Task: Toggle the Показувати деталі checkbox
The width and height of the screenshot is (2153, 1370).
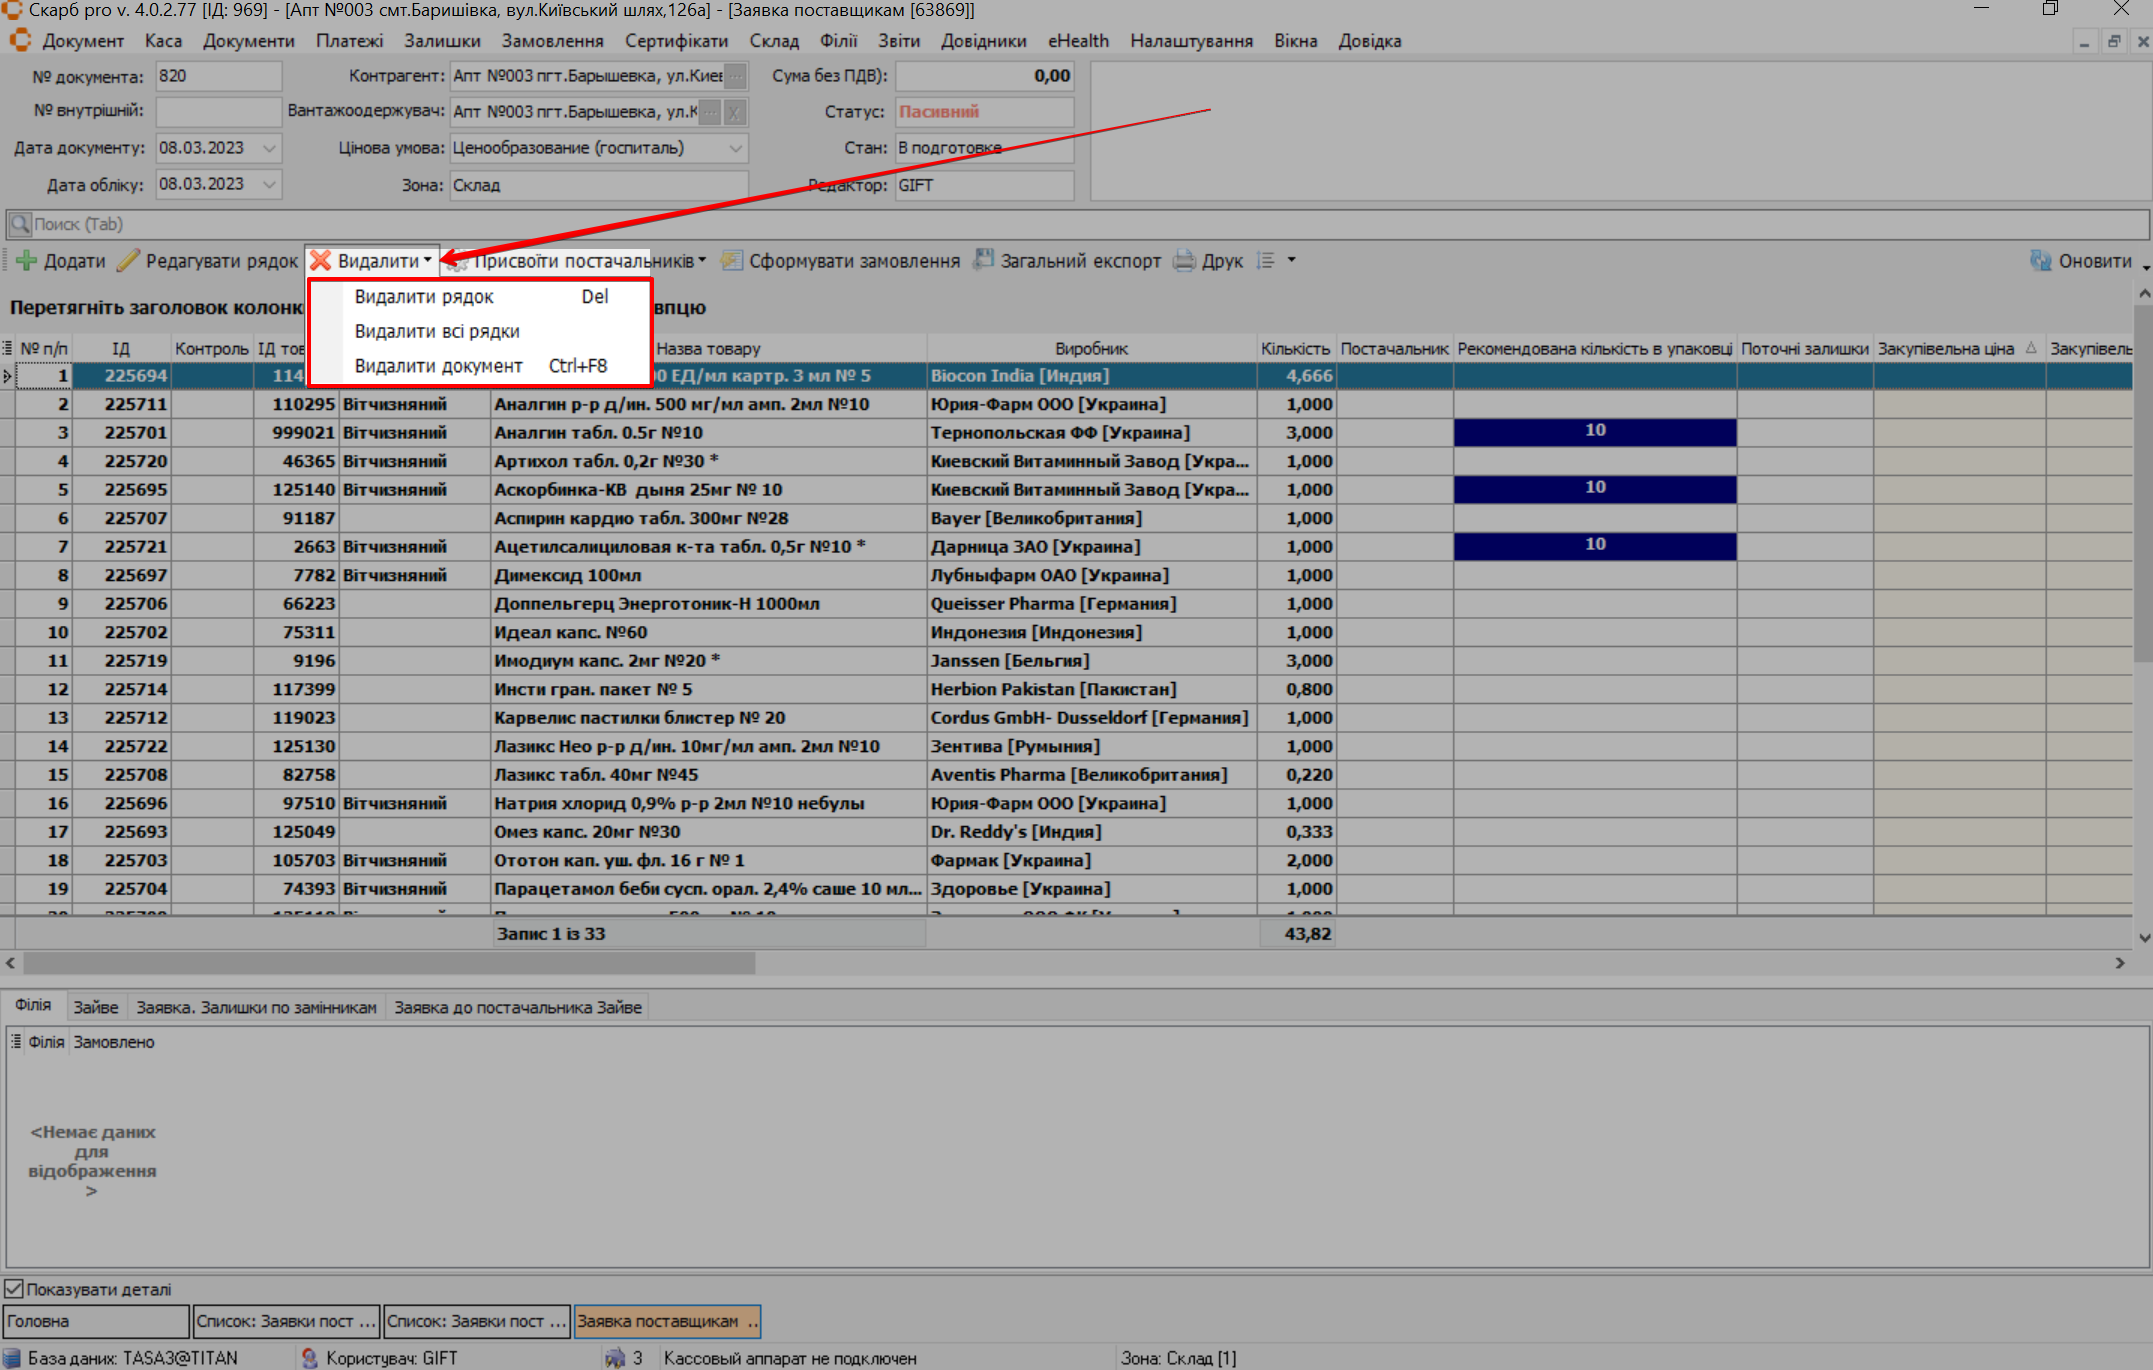Action: (x=14, y=1289)
